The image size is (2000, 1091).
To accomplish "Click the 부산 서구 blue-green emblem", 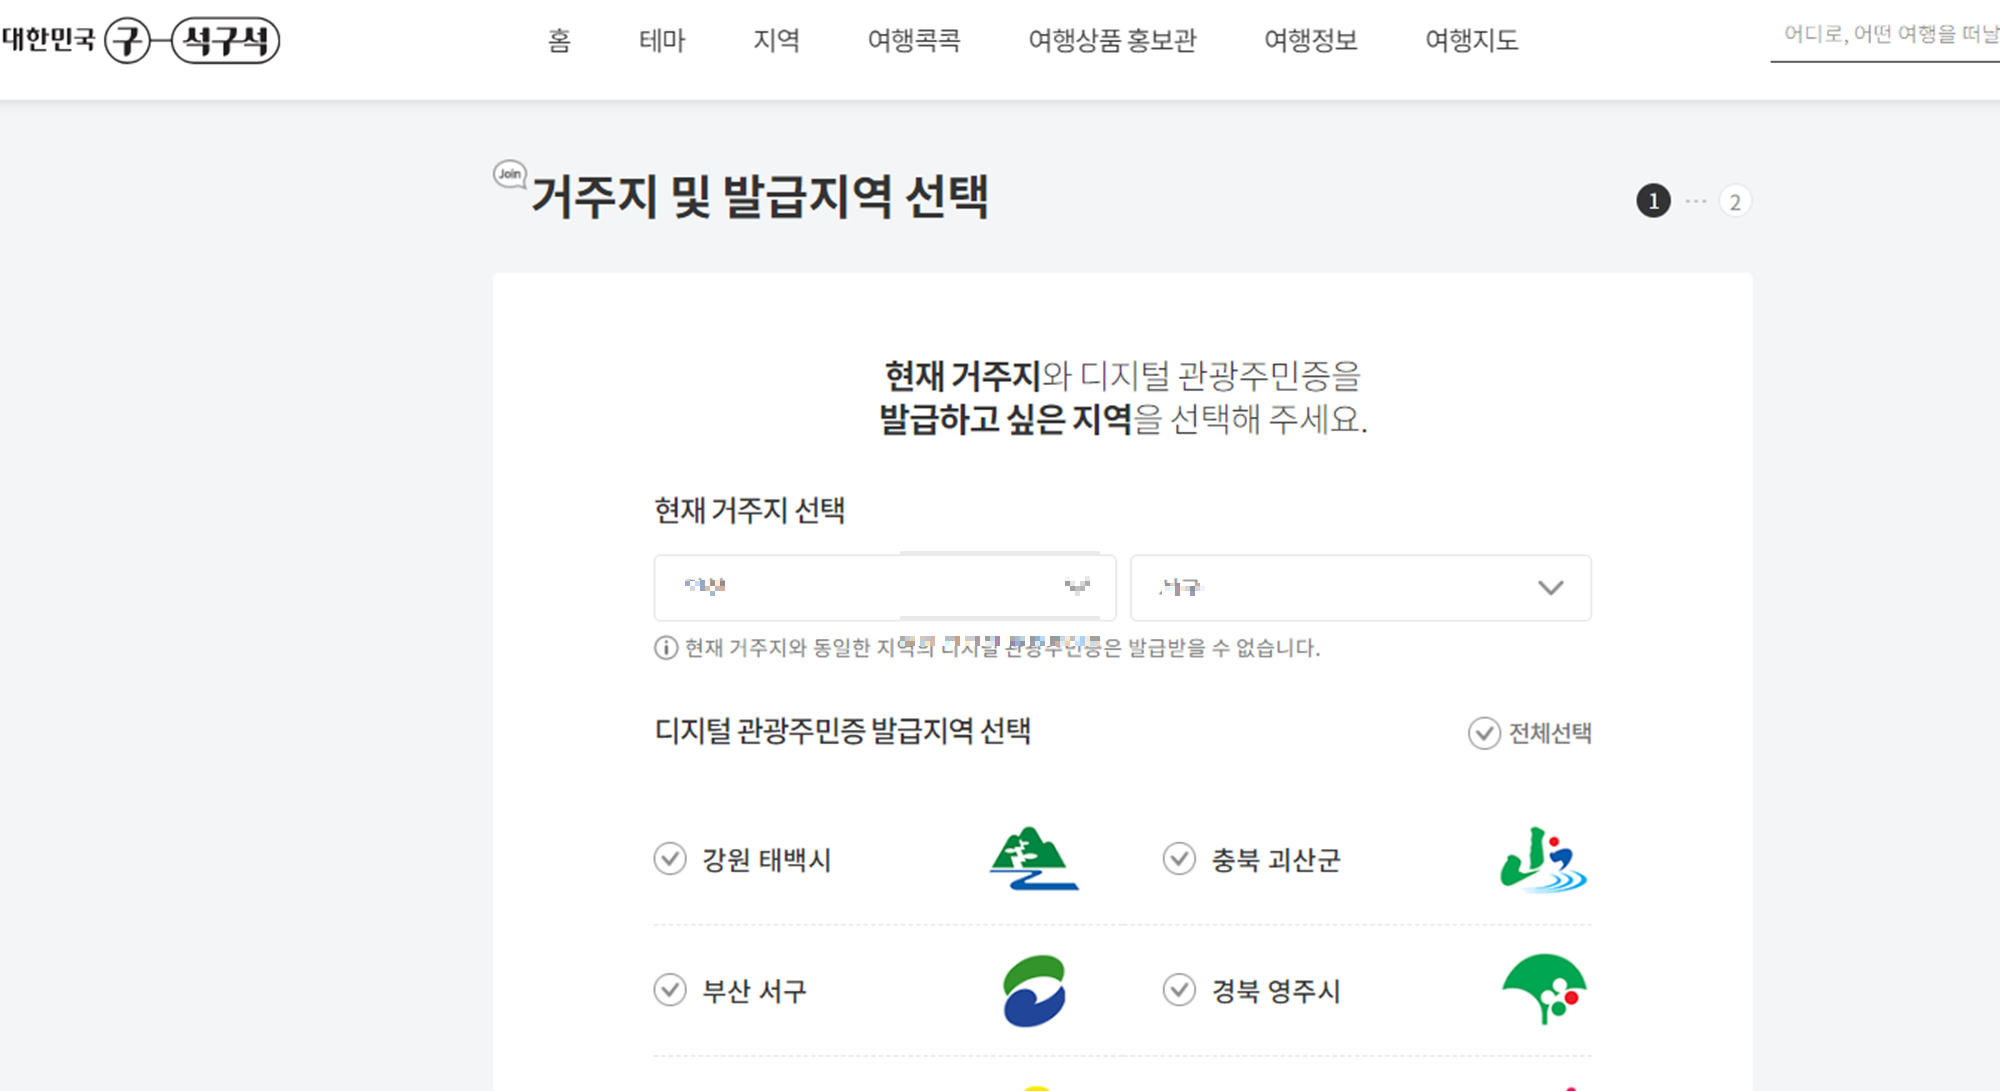I will tap(1034, 990).
